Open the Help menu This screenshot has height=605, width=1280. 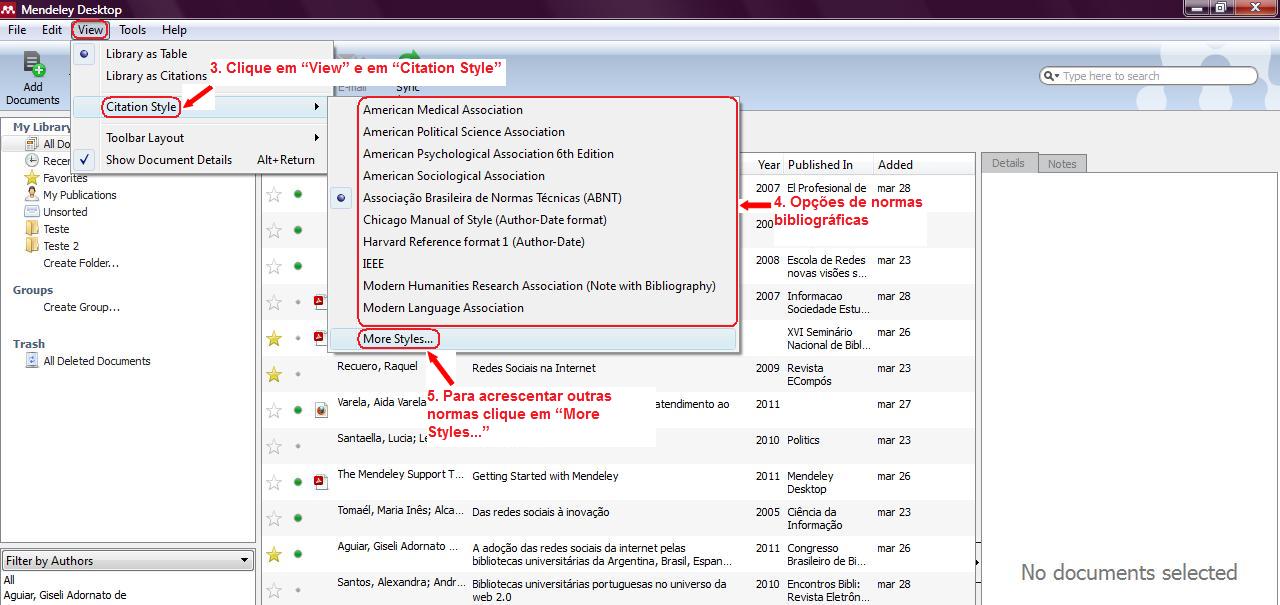tap(174, 30)
